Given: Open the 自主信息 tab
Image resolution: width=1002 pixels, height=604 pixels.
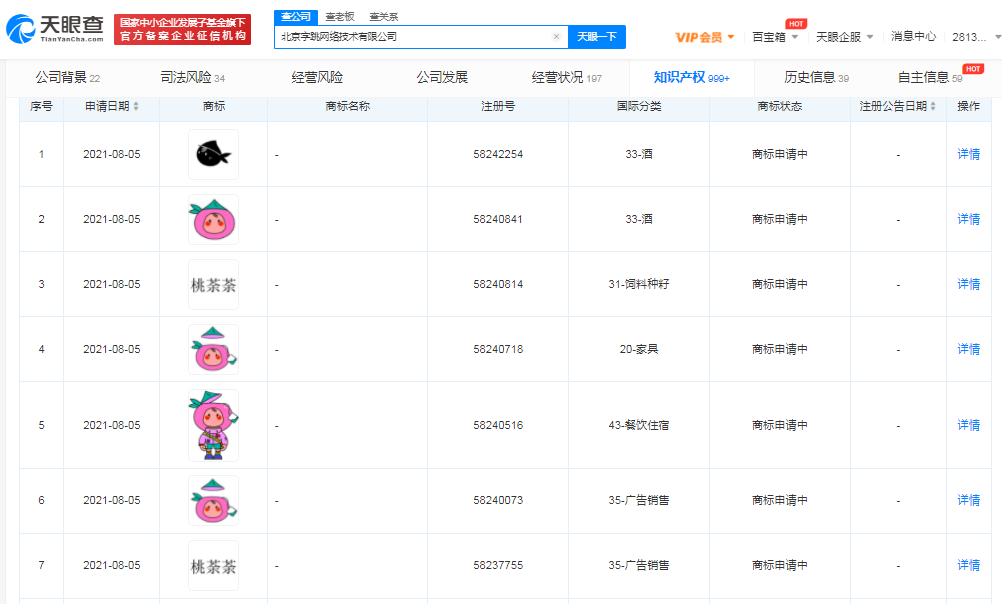Looking at the screenshot, I should [x=930, y=77].
